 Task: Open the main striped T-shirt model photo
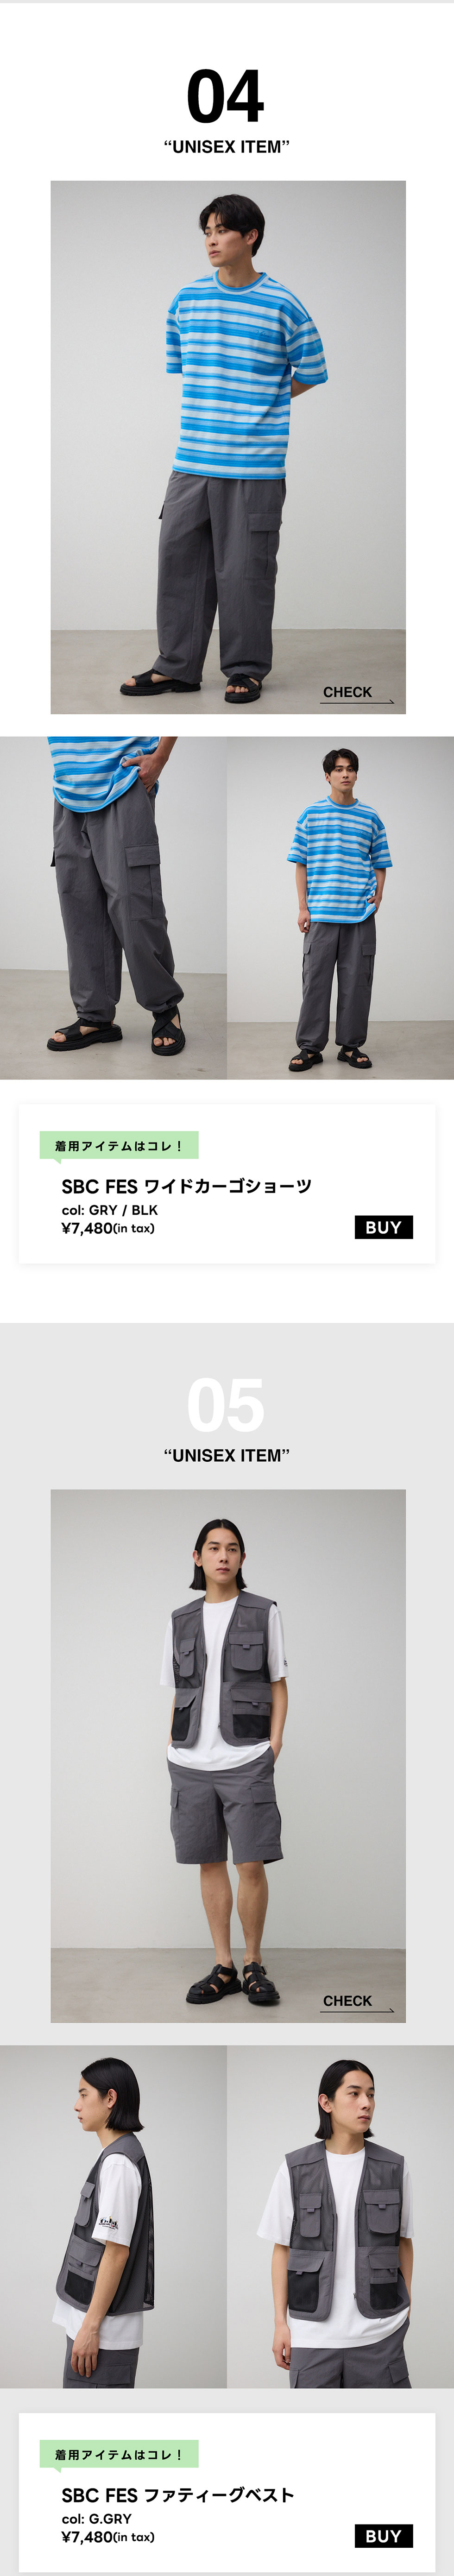[228, 447]
